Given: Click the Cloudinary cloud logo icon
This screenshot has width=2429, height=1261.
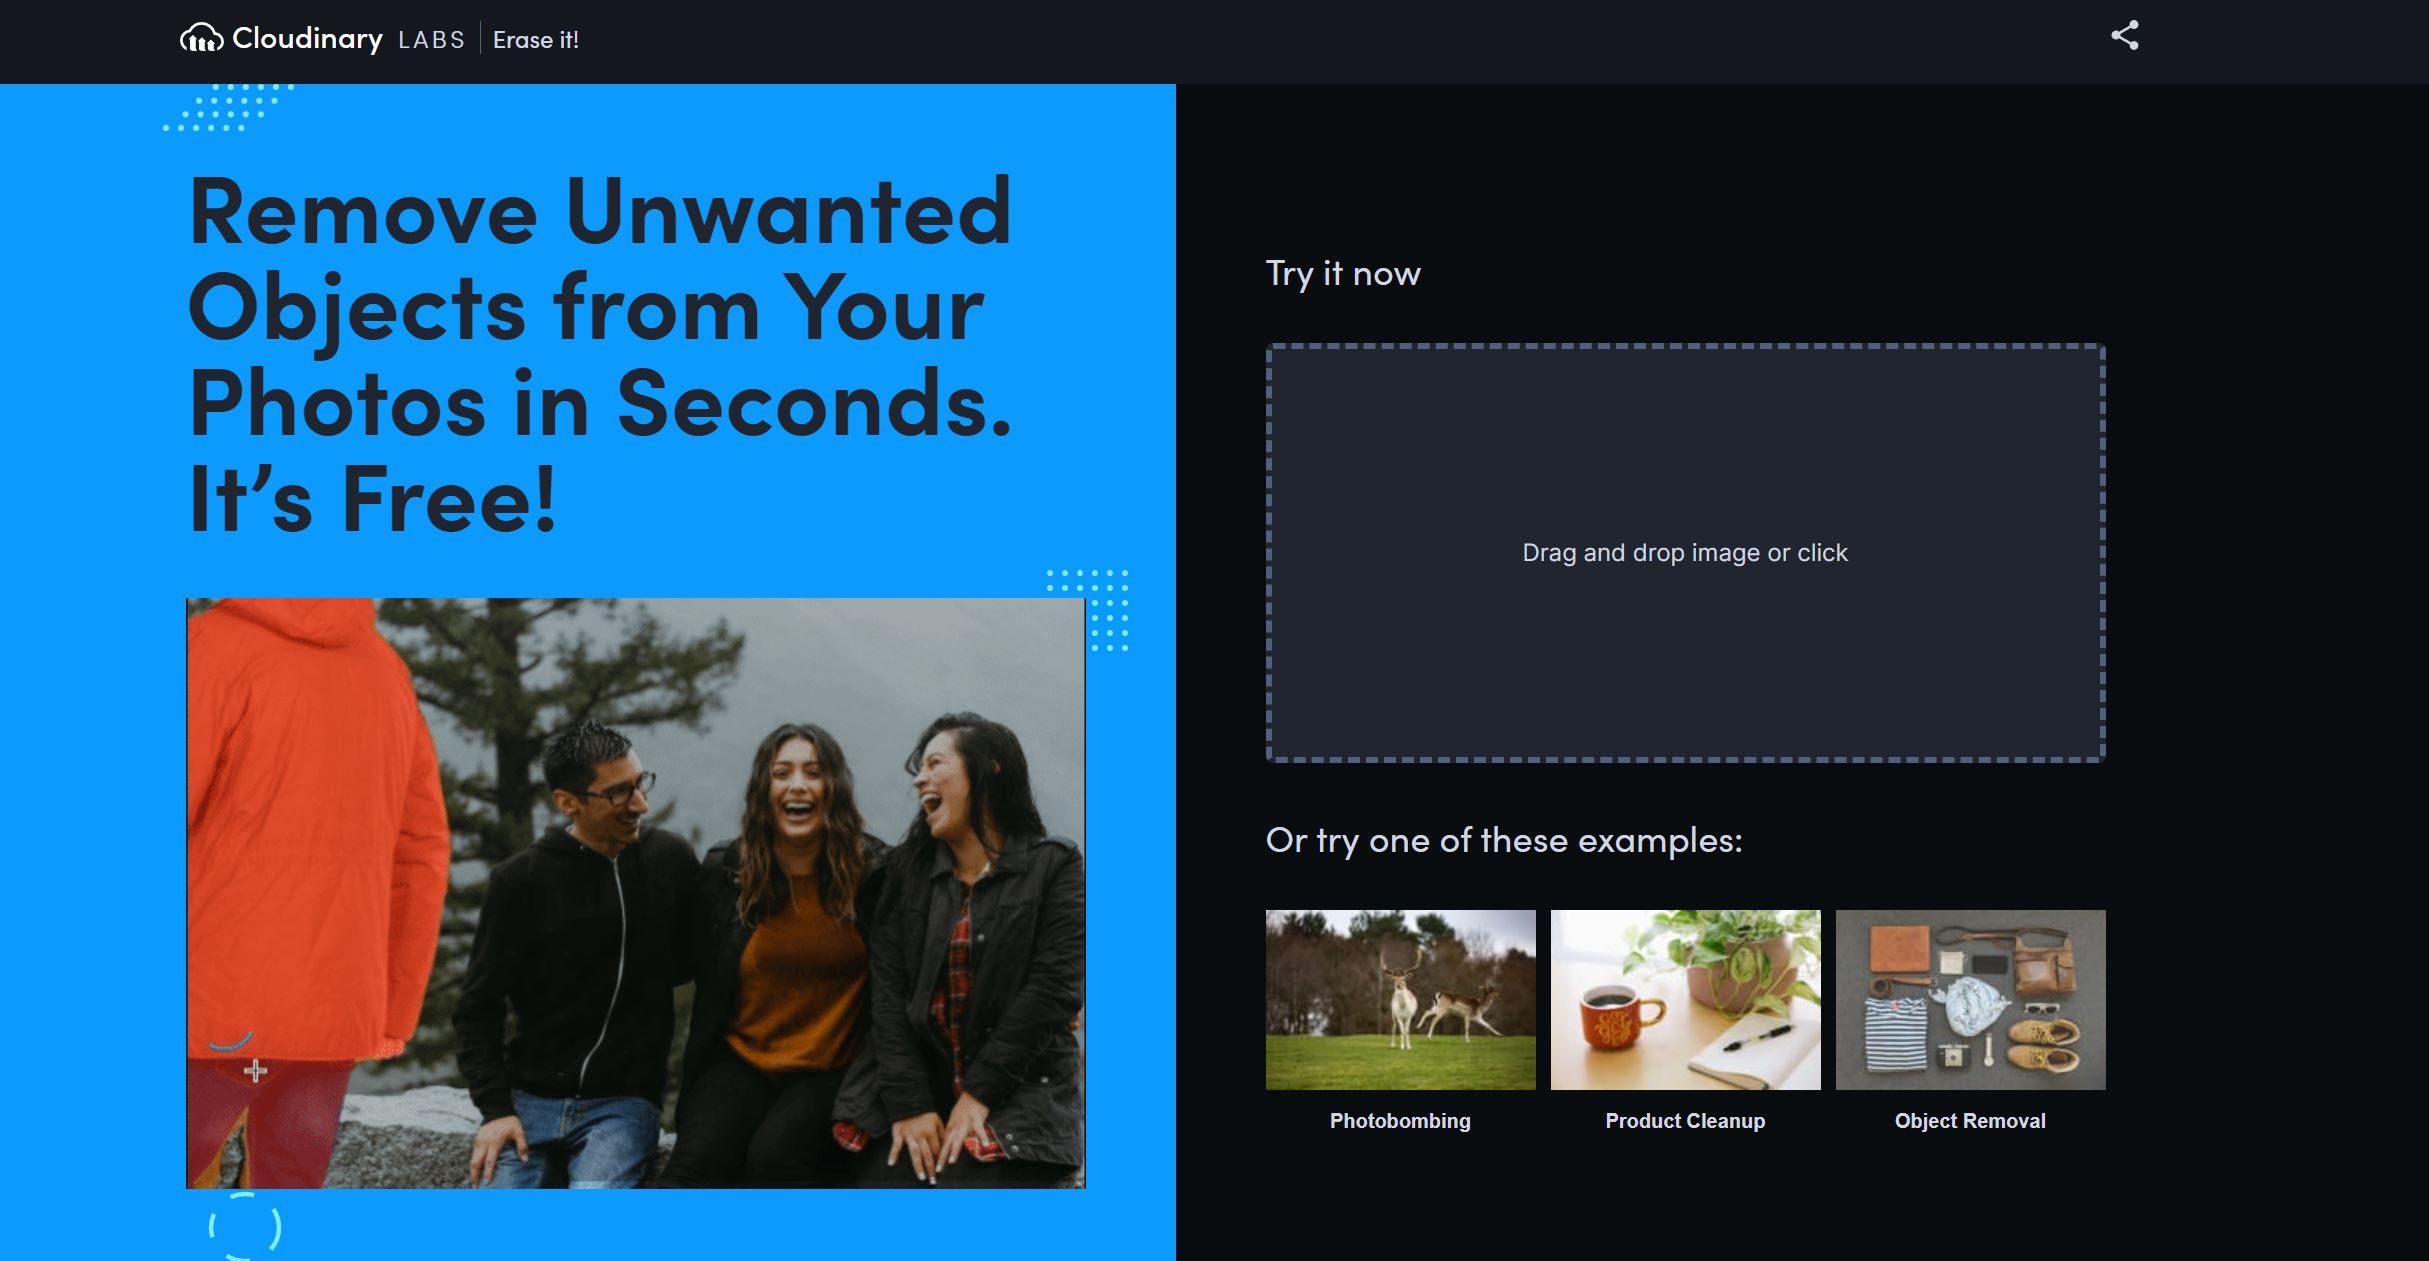Looking at the screenshot, I should click(201, 38).
